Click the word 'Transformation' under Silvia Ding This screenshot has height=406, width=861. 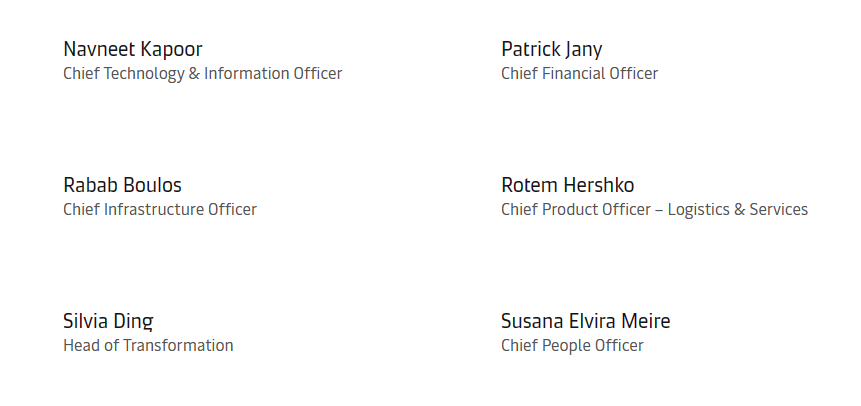(178, 345)
